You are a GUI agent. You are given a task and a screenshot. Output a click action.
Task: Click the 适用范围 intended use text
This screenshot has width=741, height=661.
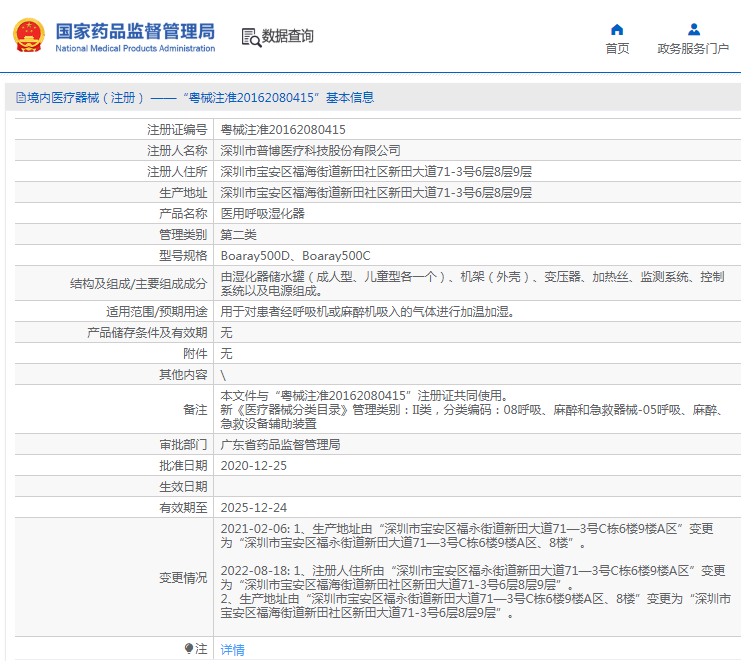pyautogui.click(x=367, y=312)
